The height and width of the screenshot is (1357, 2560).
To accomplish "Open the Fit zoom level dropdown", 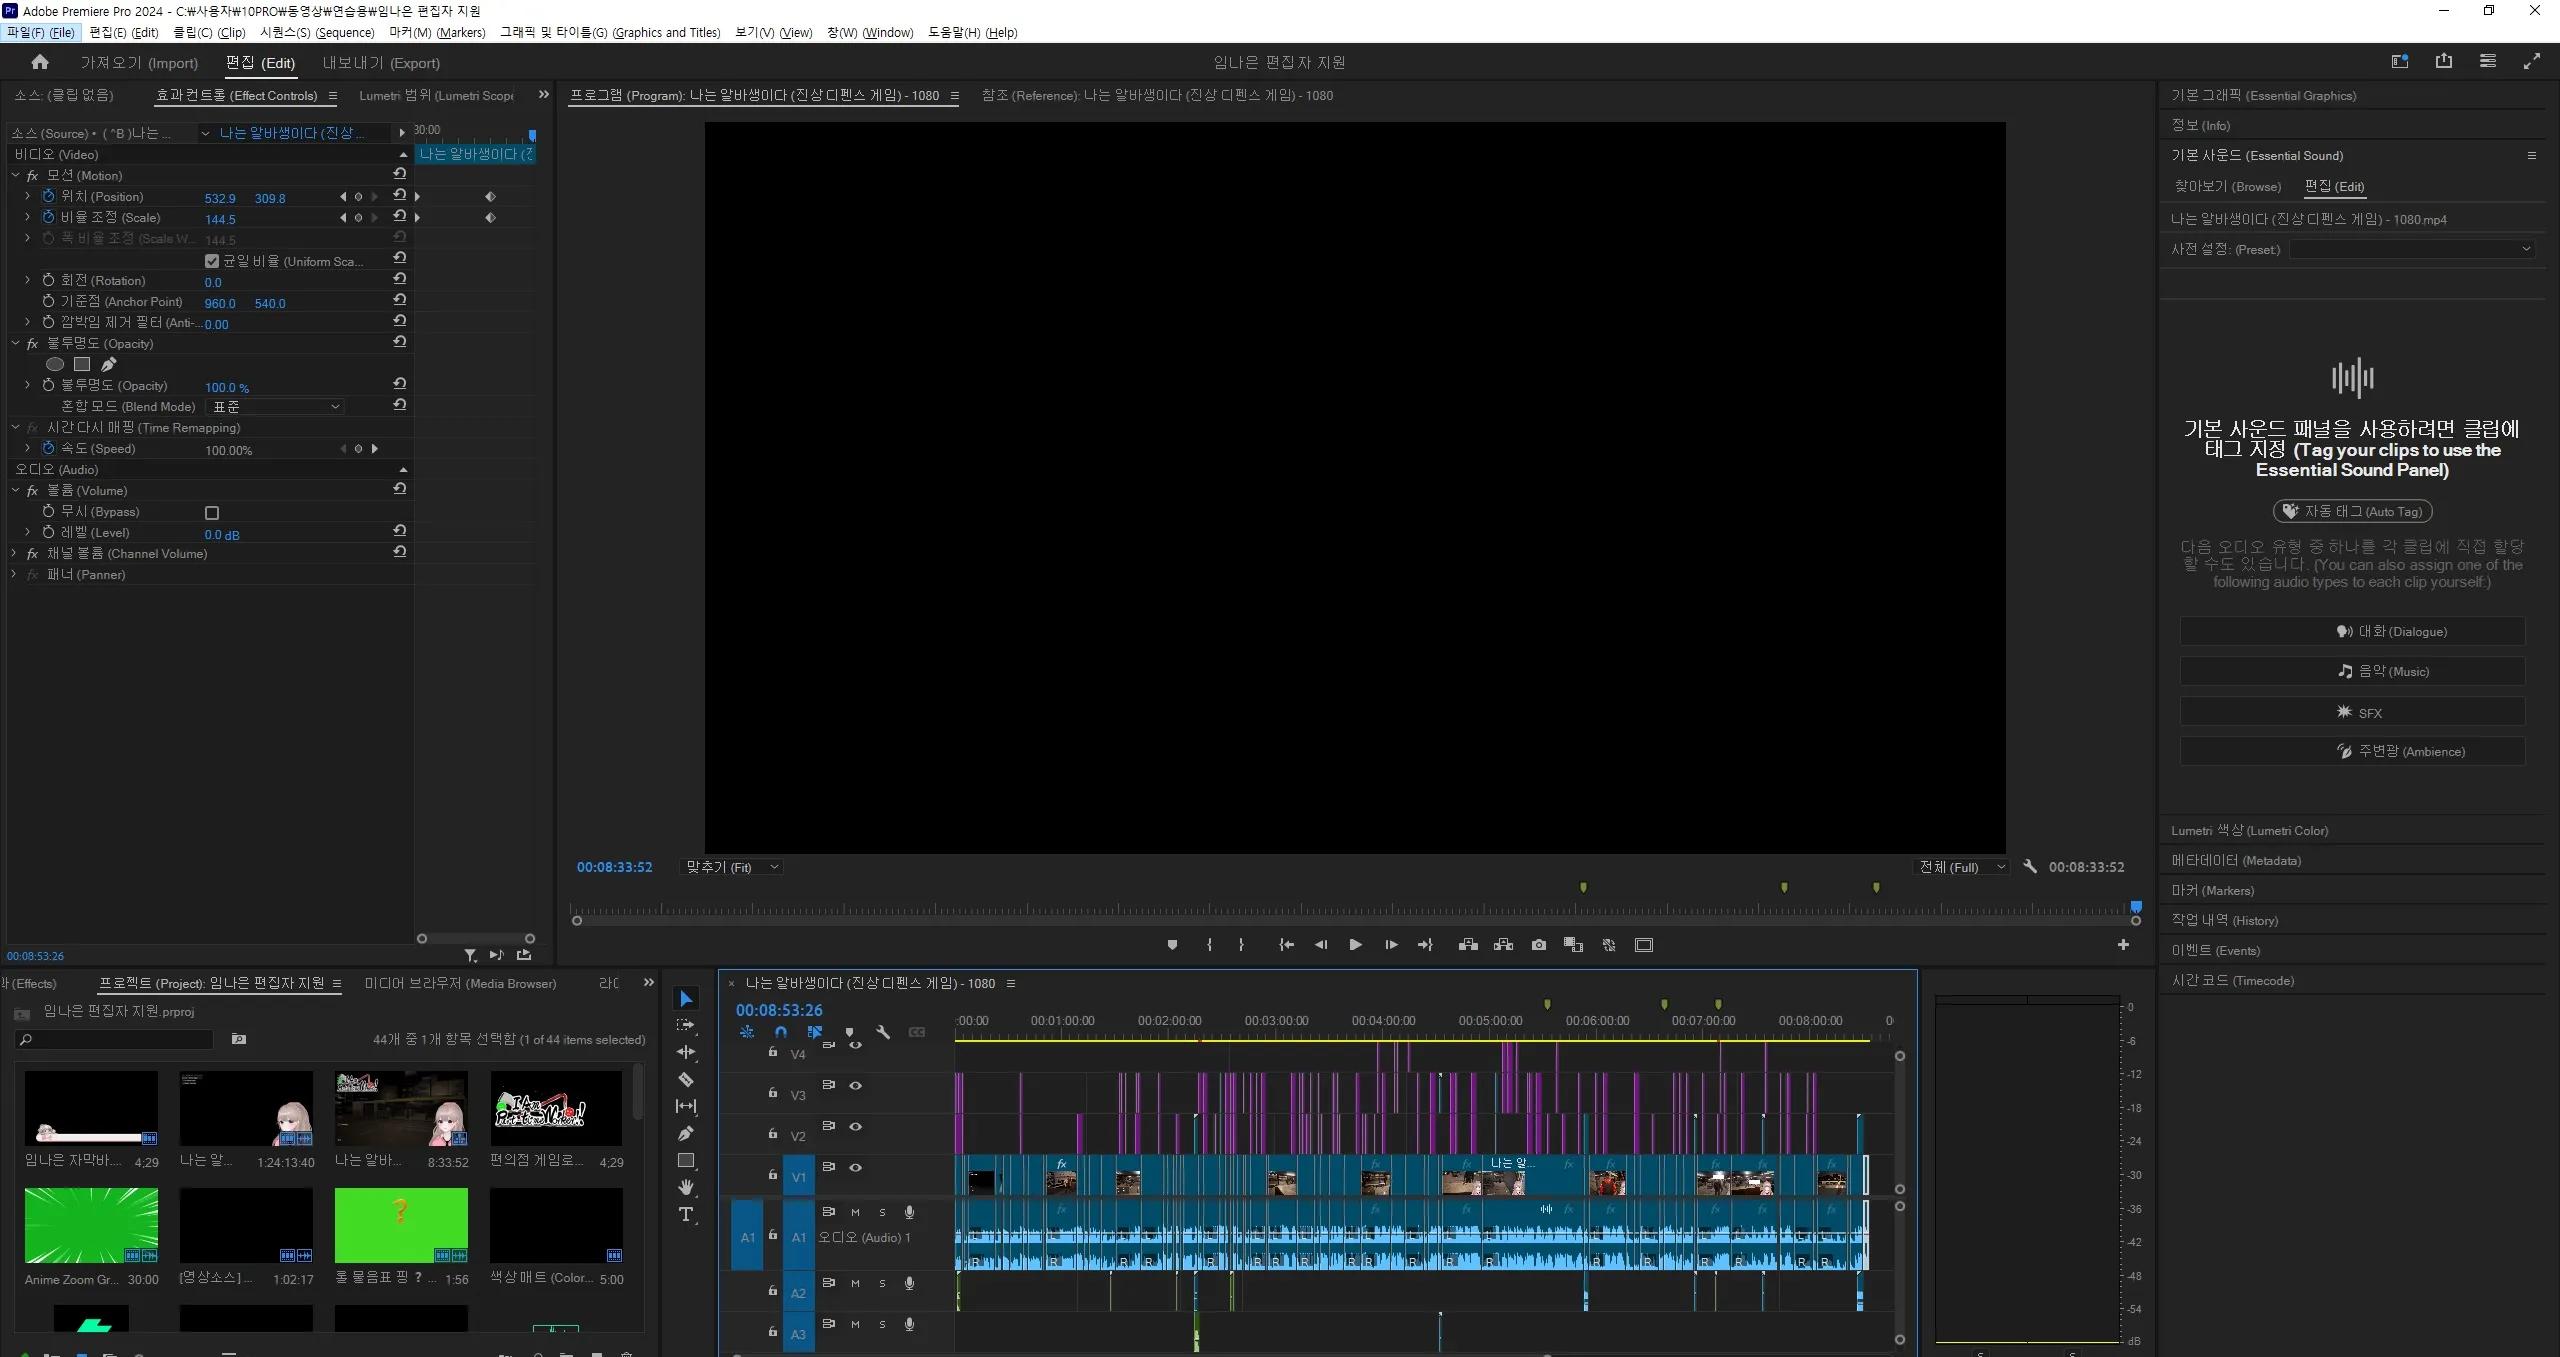I will 731,867.
